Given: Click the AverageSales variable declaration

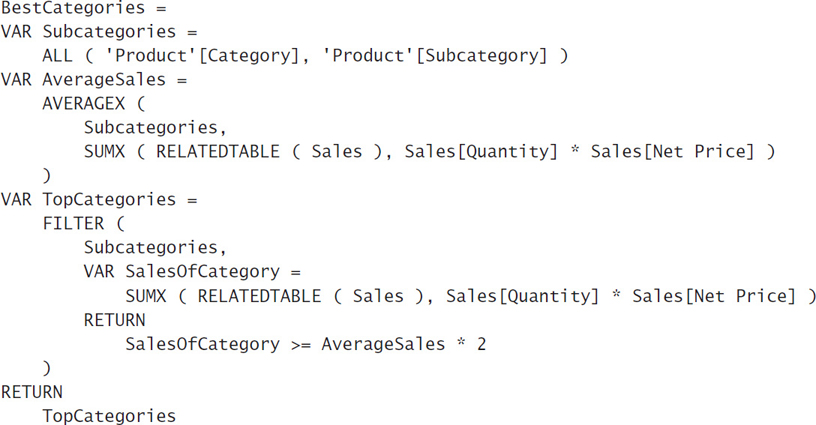Looking at the screenshot, I should click(x=94, y=80).
